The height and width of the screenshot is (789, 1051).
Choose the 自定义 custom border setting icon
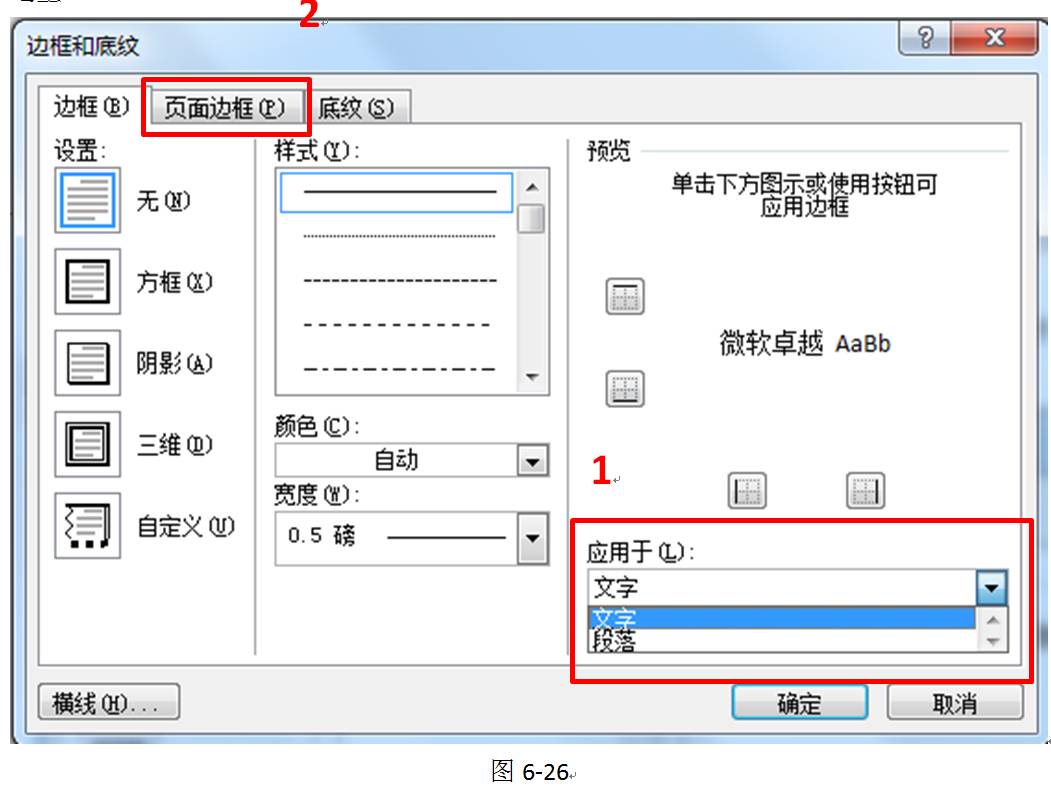coord(88,526)
